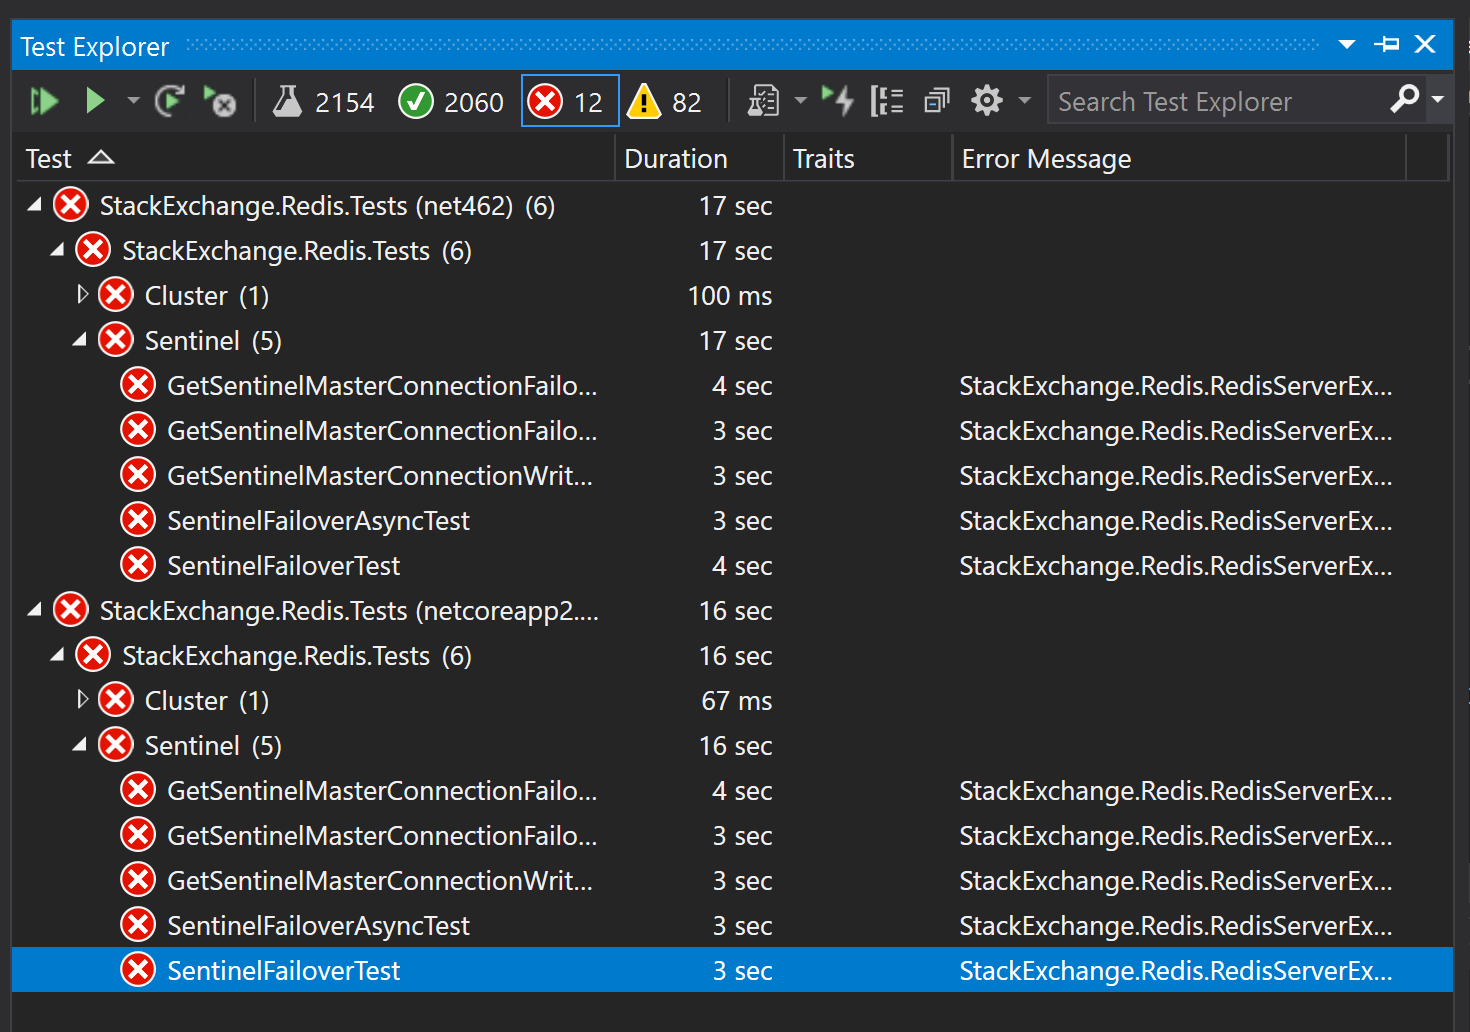Sort by the Duration column header
Screen dimensions: 1470x1032
699,159
